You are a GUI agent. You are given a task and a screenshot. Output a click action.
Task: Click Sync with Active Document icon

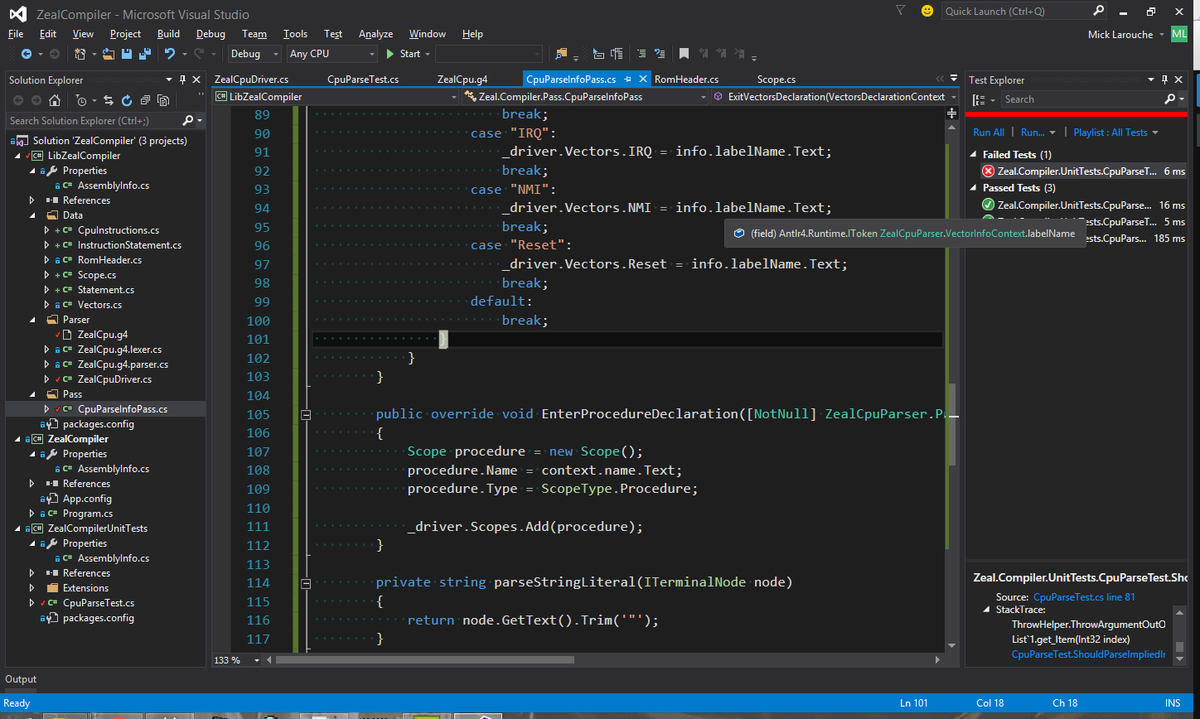click(x=108, y=100)
